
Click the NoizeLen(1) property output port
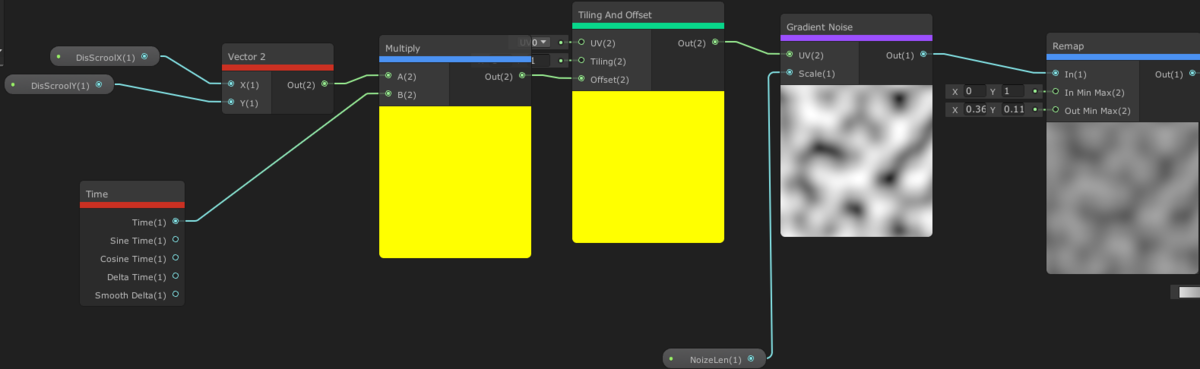[750, 359]
